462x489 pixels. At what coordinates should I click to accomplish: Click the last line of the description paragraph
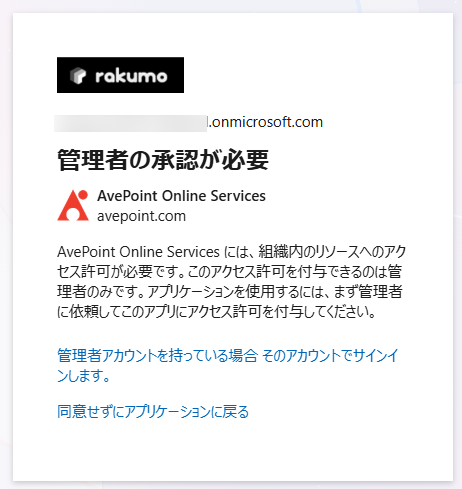pos(217,312)
